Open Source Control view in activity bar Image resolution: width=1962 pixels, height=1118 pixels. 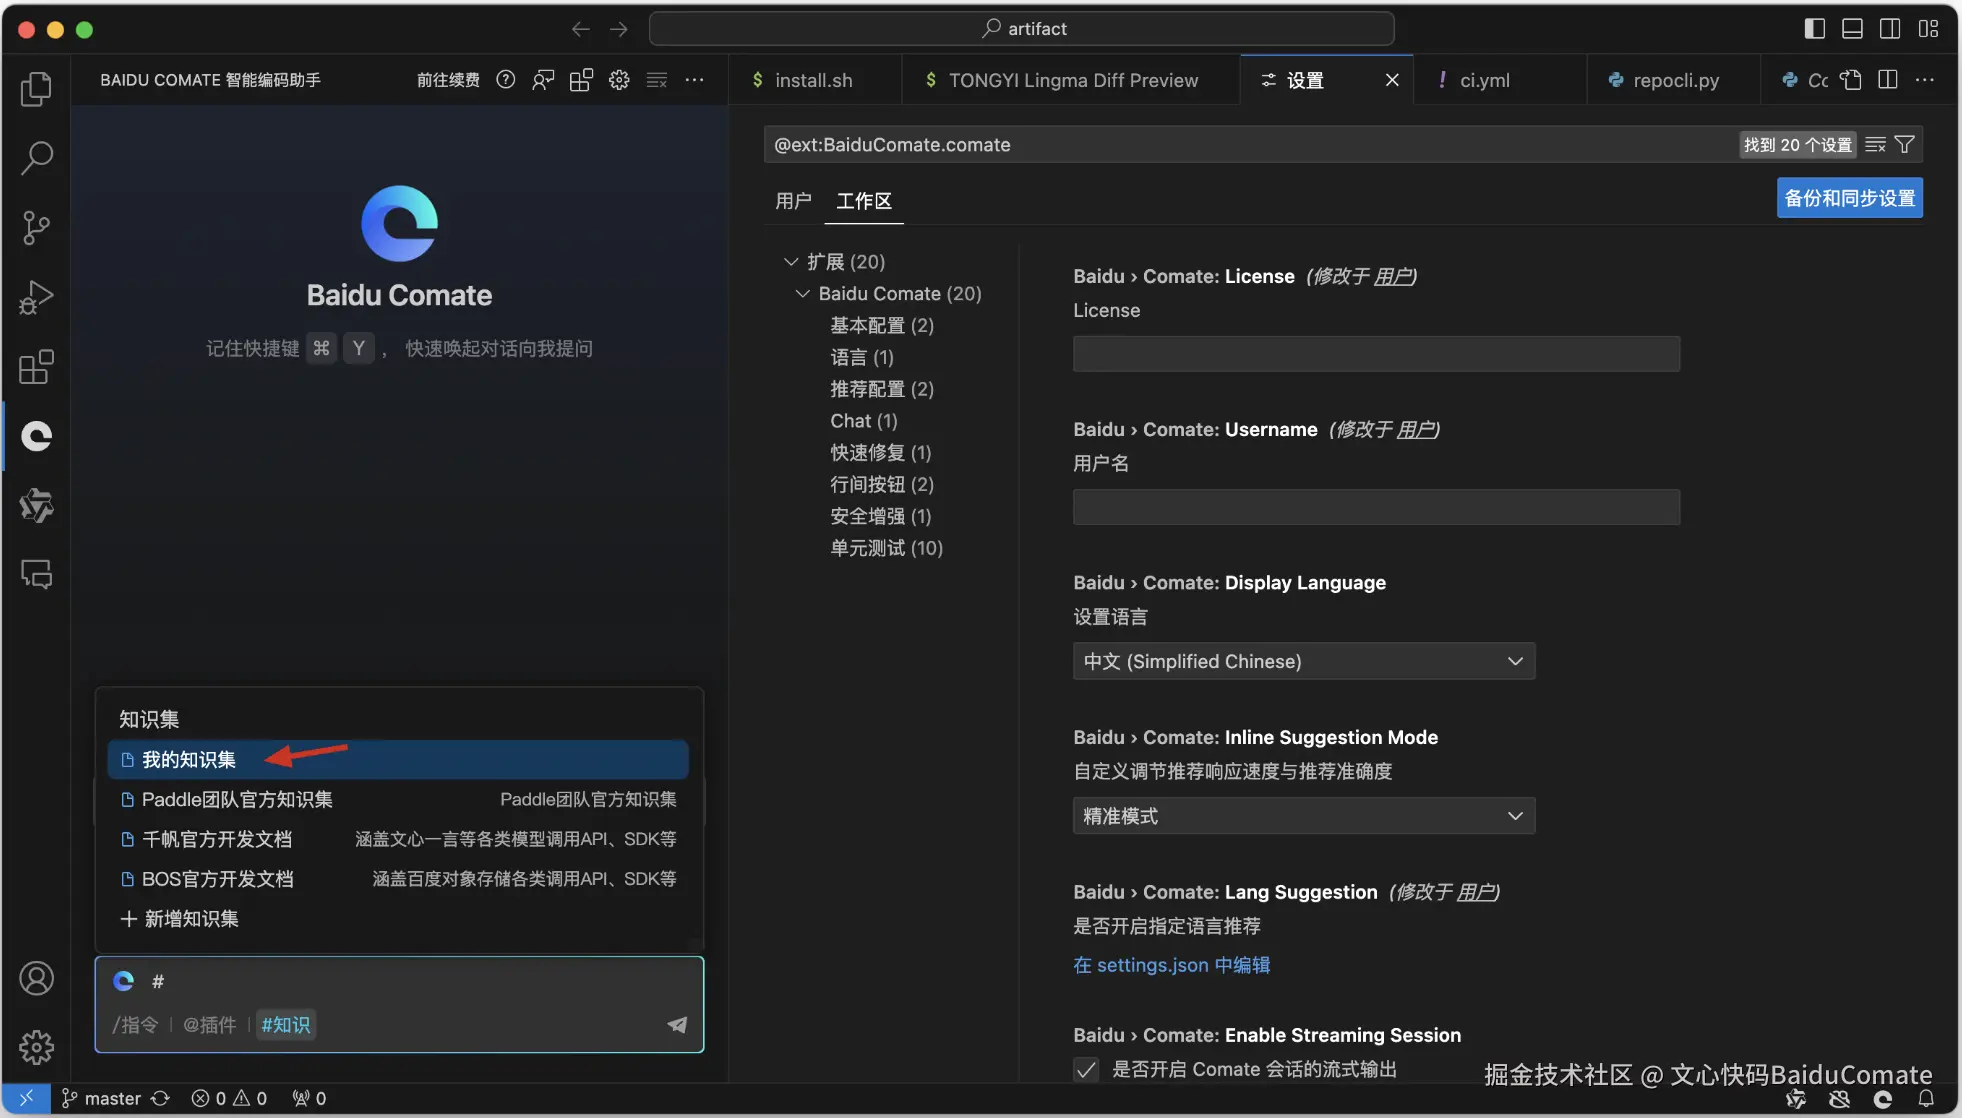point(37,228)
